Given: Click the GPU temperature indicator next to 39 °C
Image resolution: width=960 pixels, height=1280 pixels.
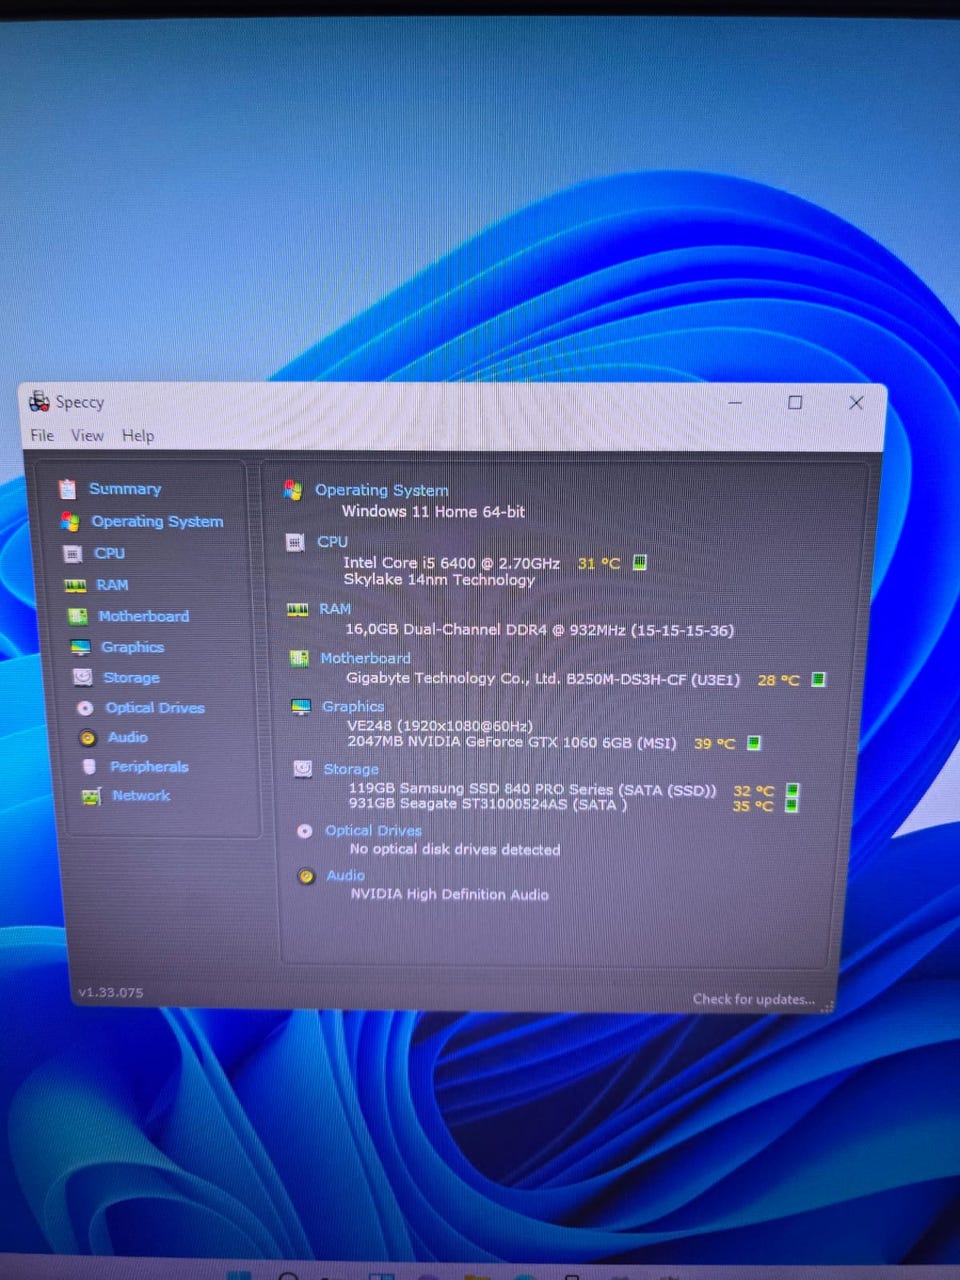Looking at the screenshot, I should 754,742.
